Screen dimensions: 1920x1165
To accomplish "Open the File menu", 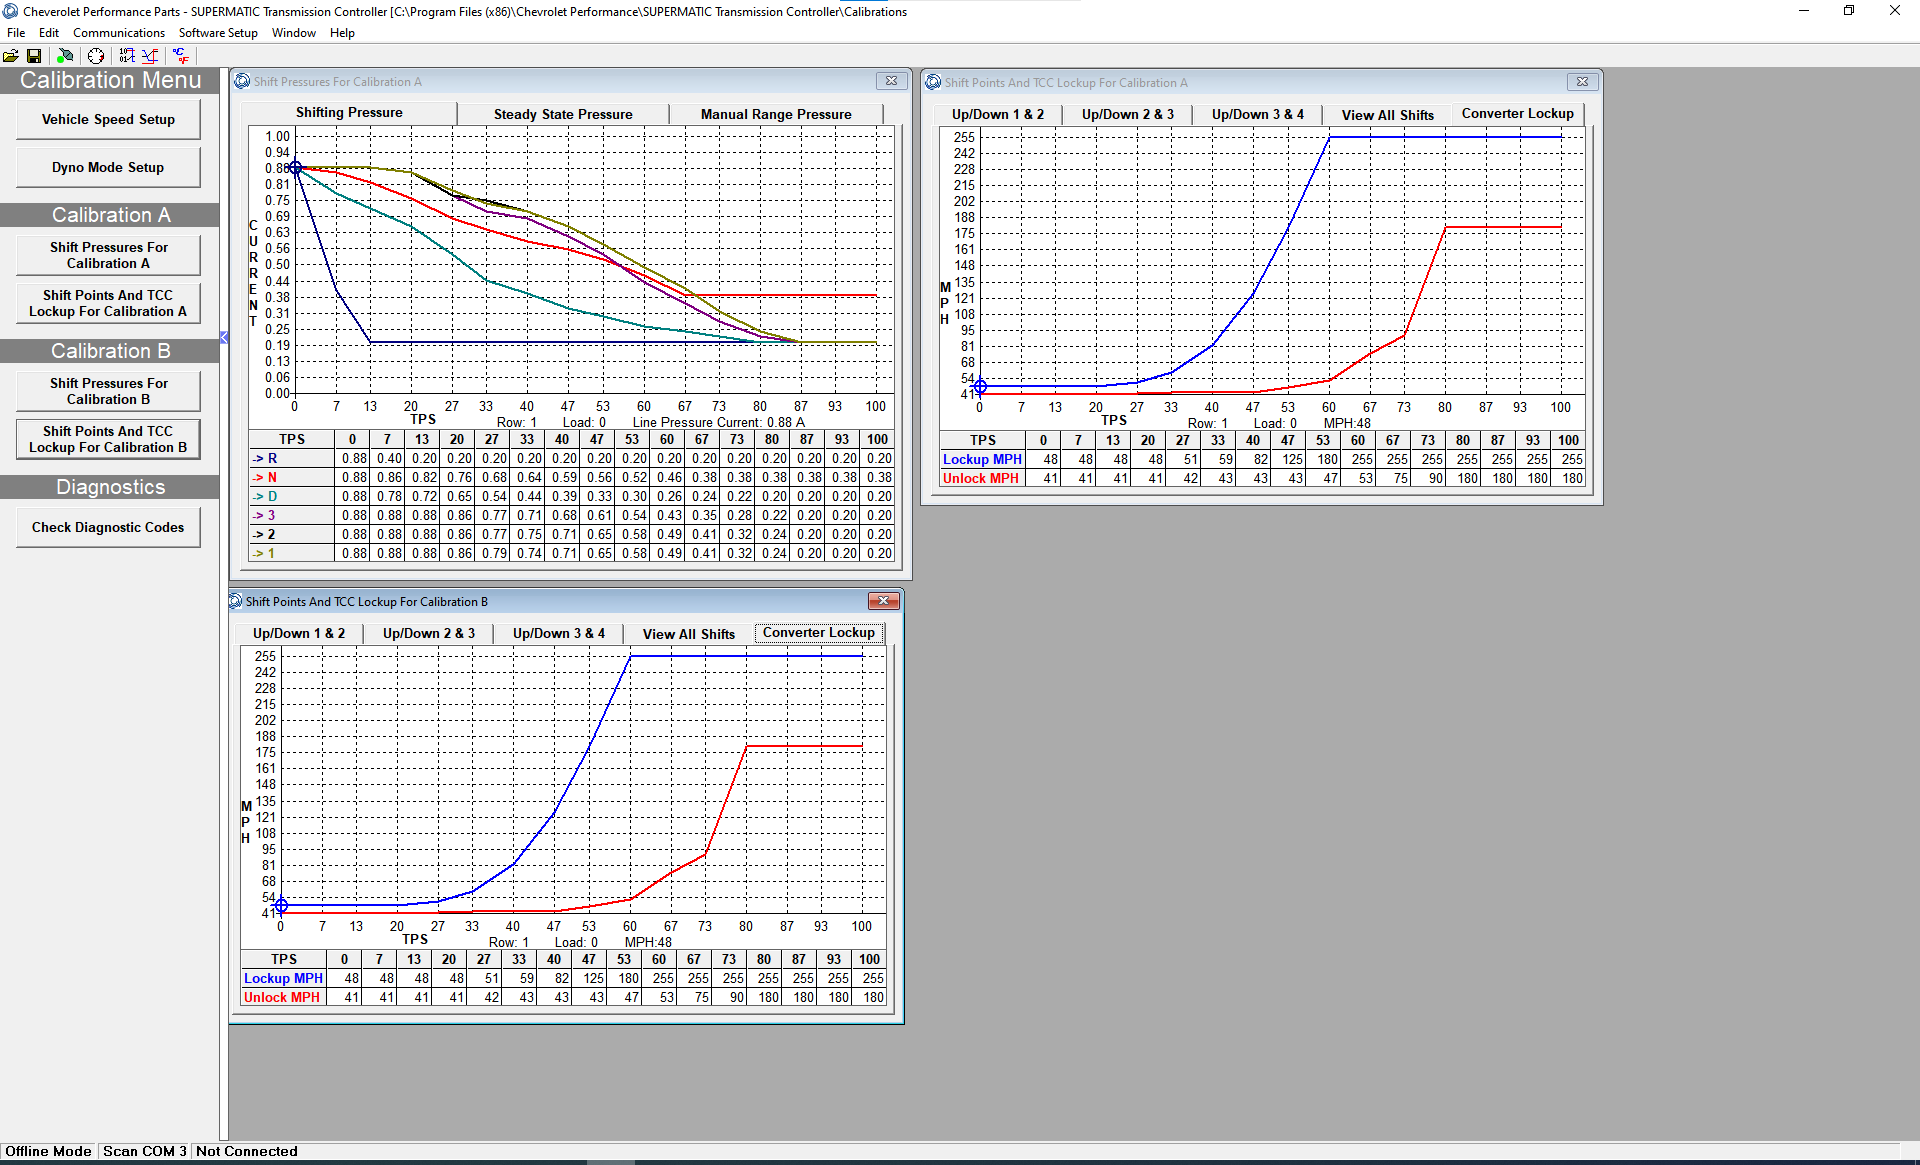I will coord(16,33).
